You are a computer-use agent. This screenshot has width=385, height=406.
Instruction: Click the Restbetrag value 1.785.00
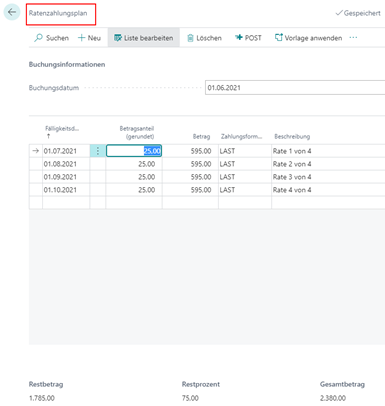coord(42,398)
